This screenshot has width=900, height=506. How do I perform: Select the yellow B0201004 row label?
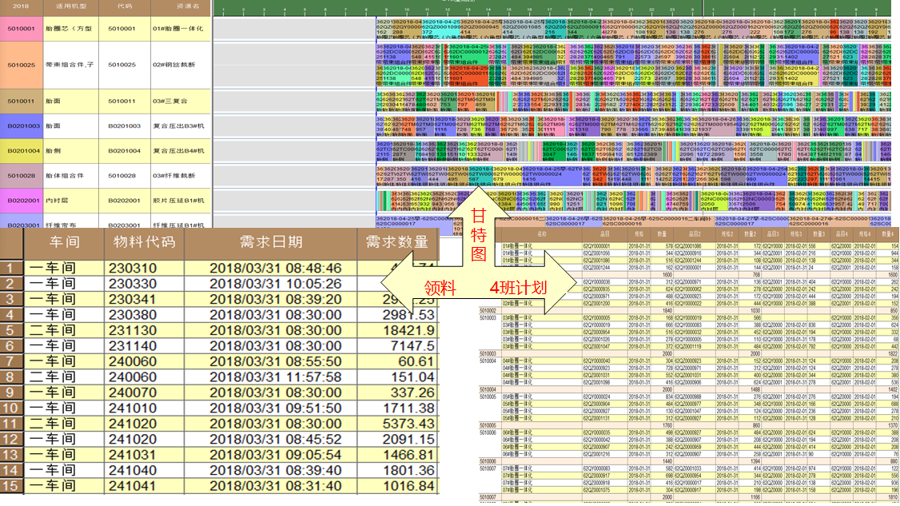(x=24, y=151)
